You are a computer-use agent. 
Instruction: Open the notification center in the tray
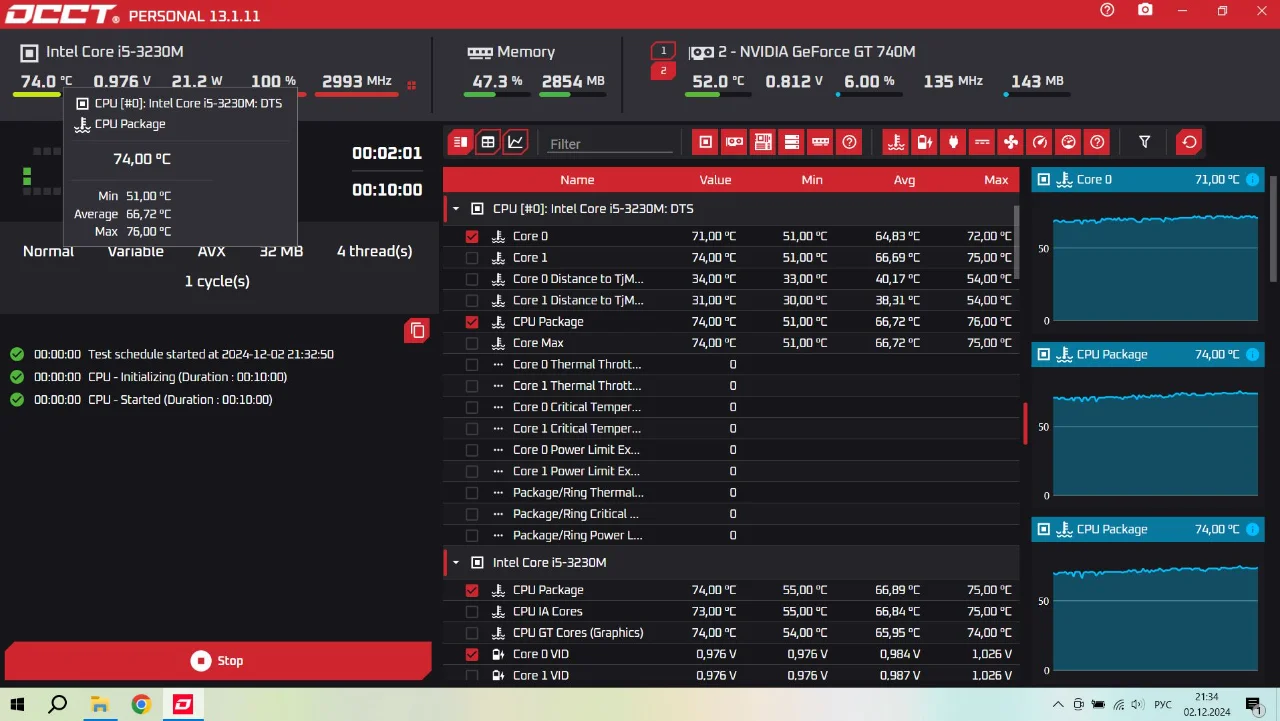click(x=1254, y=705)
